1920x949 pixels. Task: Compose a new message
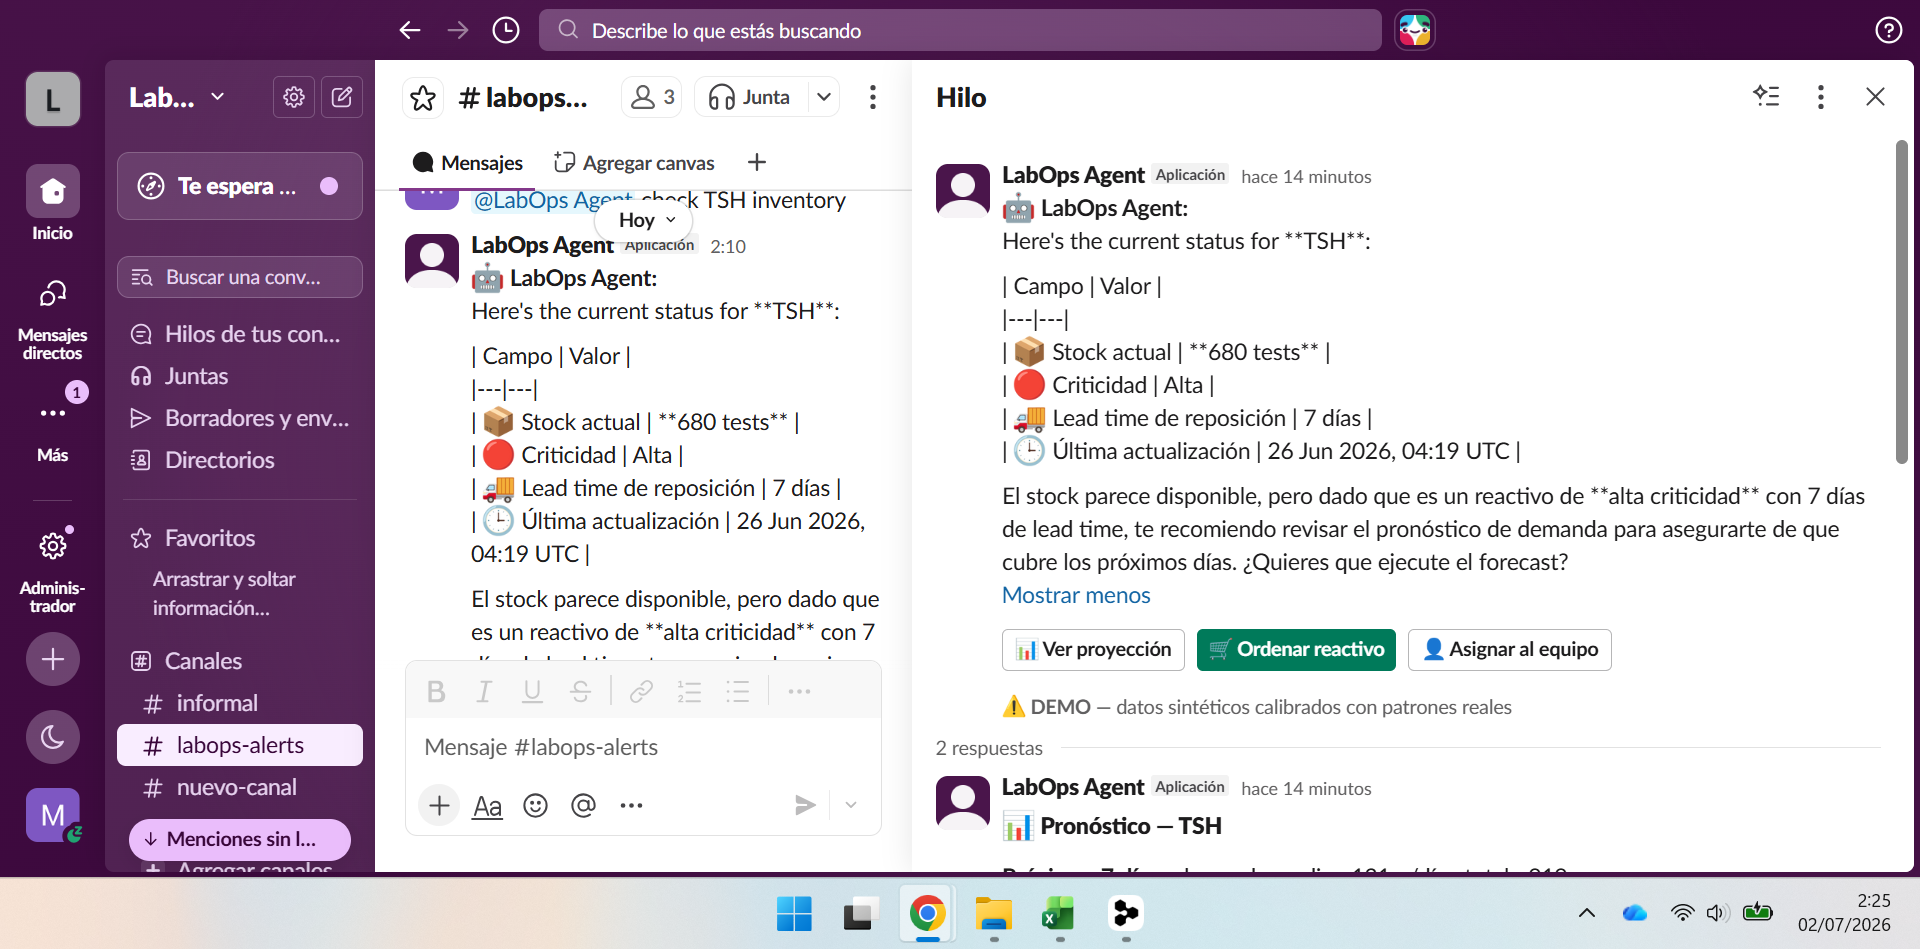click(x=342, y=97)
